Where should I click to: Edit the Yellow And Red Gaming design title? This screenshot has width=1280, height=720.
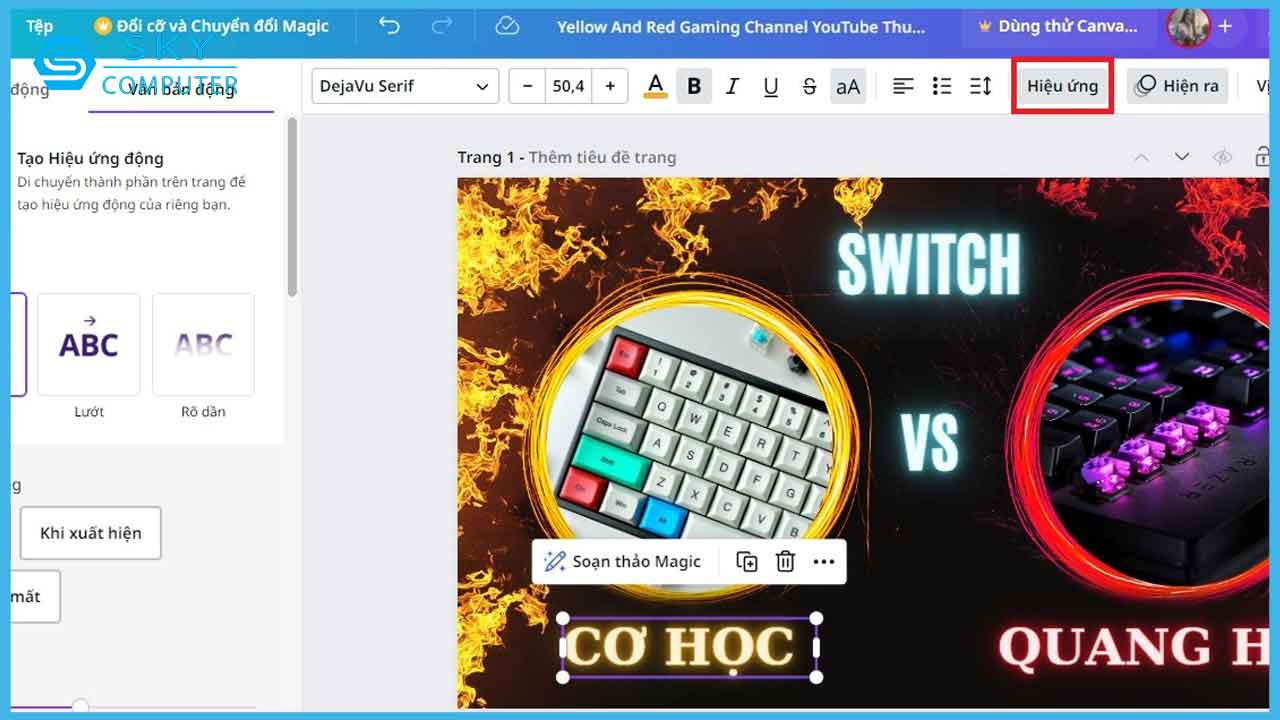[741, 27]
